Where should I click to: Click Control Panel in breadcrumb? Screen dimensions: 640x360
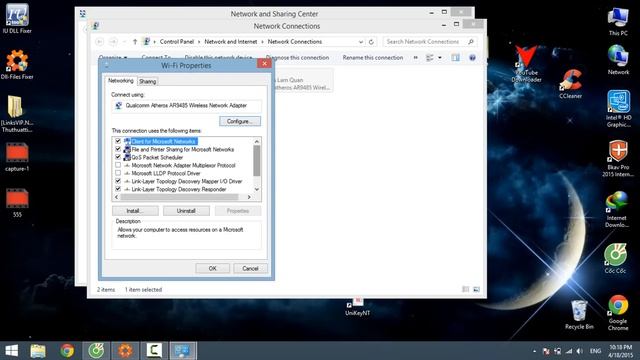pyautogui.click(x=177, y=42)
